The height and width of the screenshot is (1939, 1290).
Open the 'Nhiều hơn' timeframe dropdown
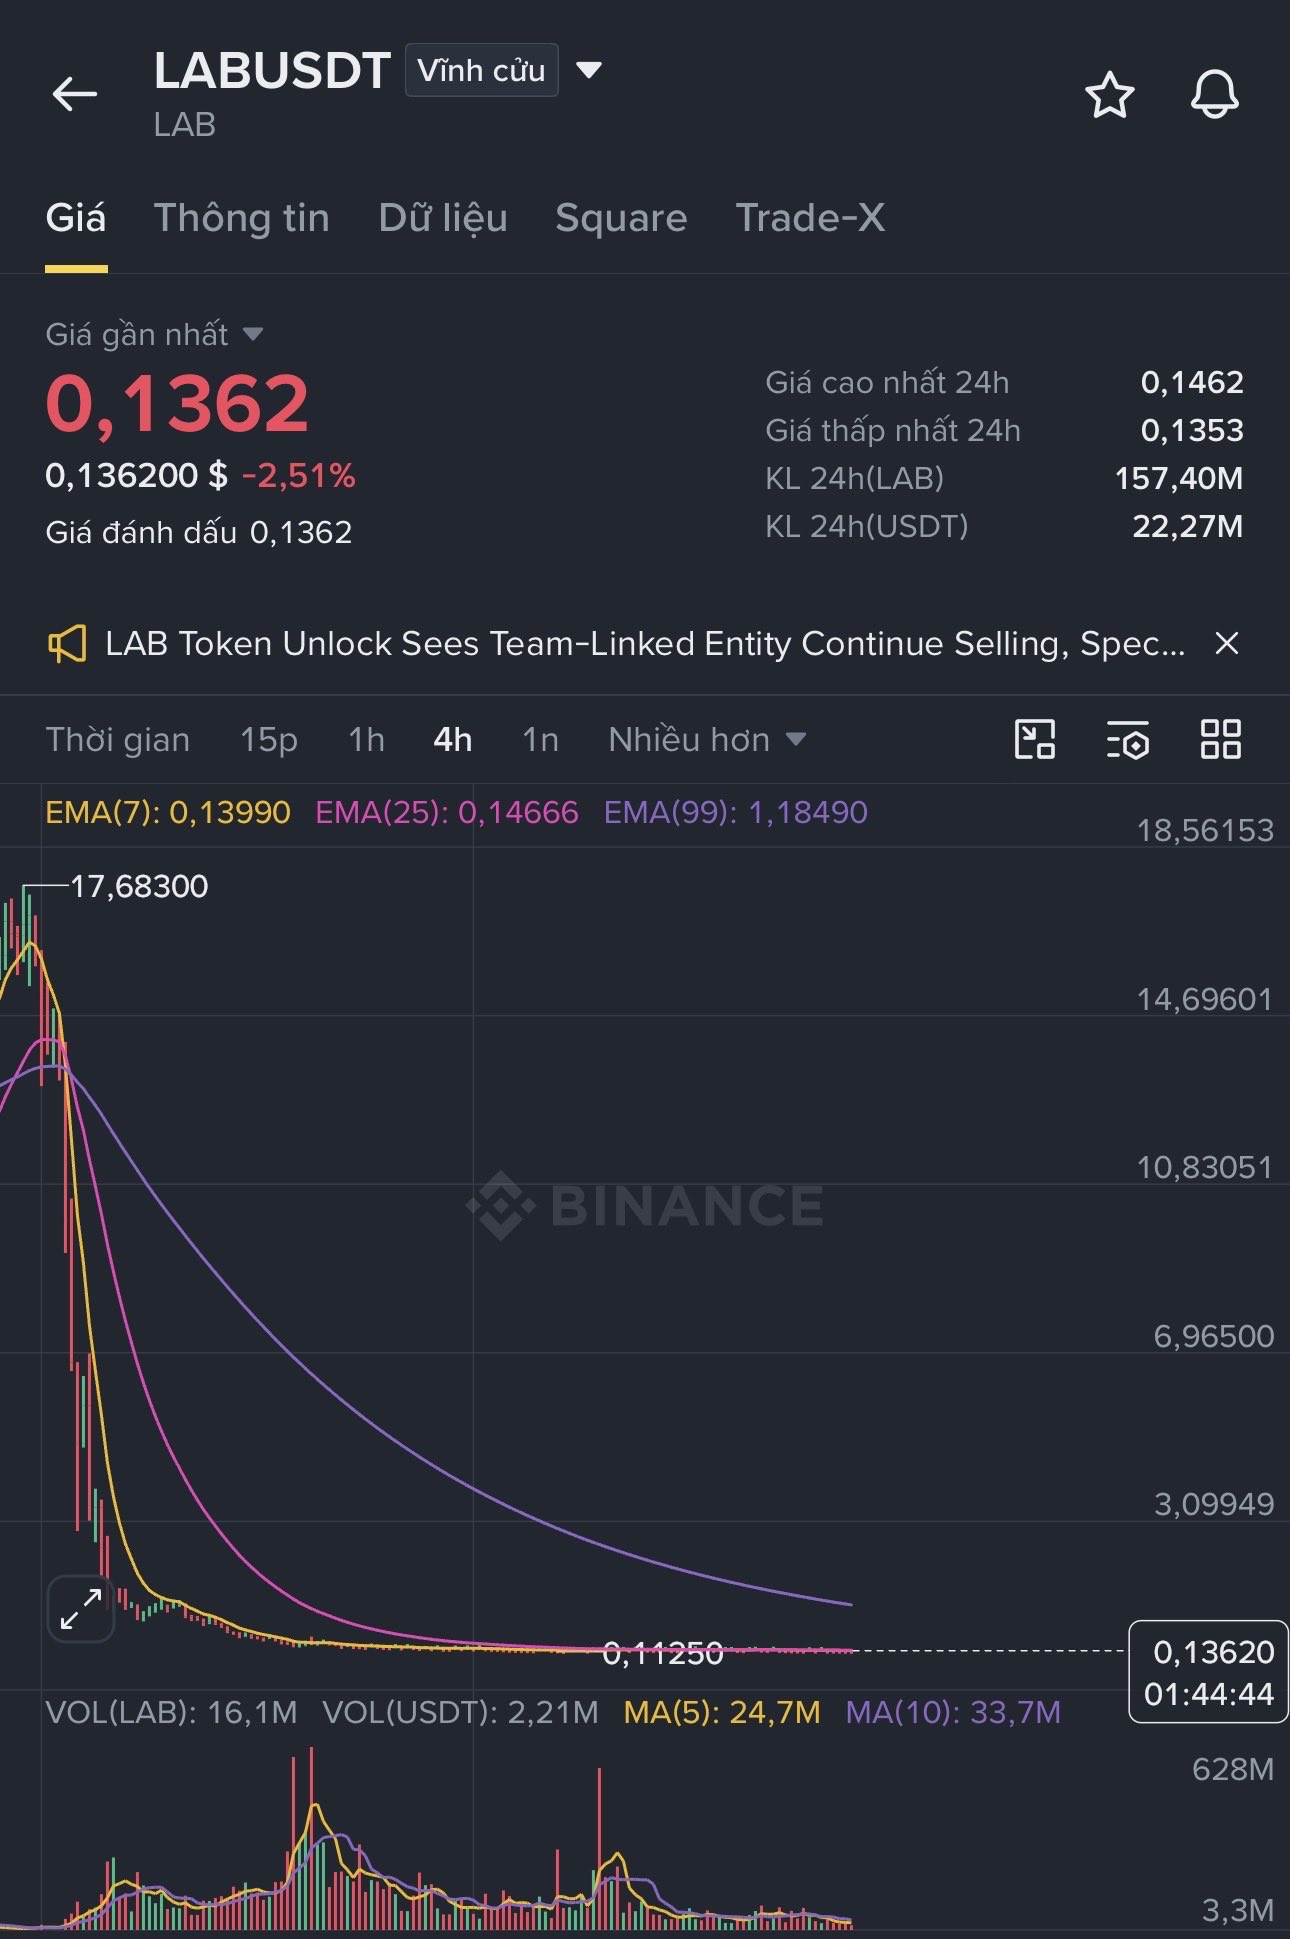(707, 740)
